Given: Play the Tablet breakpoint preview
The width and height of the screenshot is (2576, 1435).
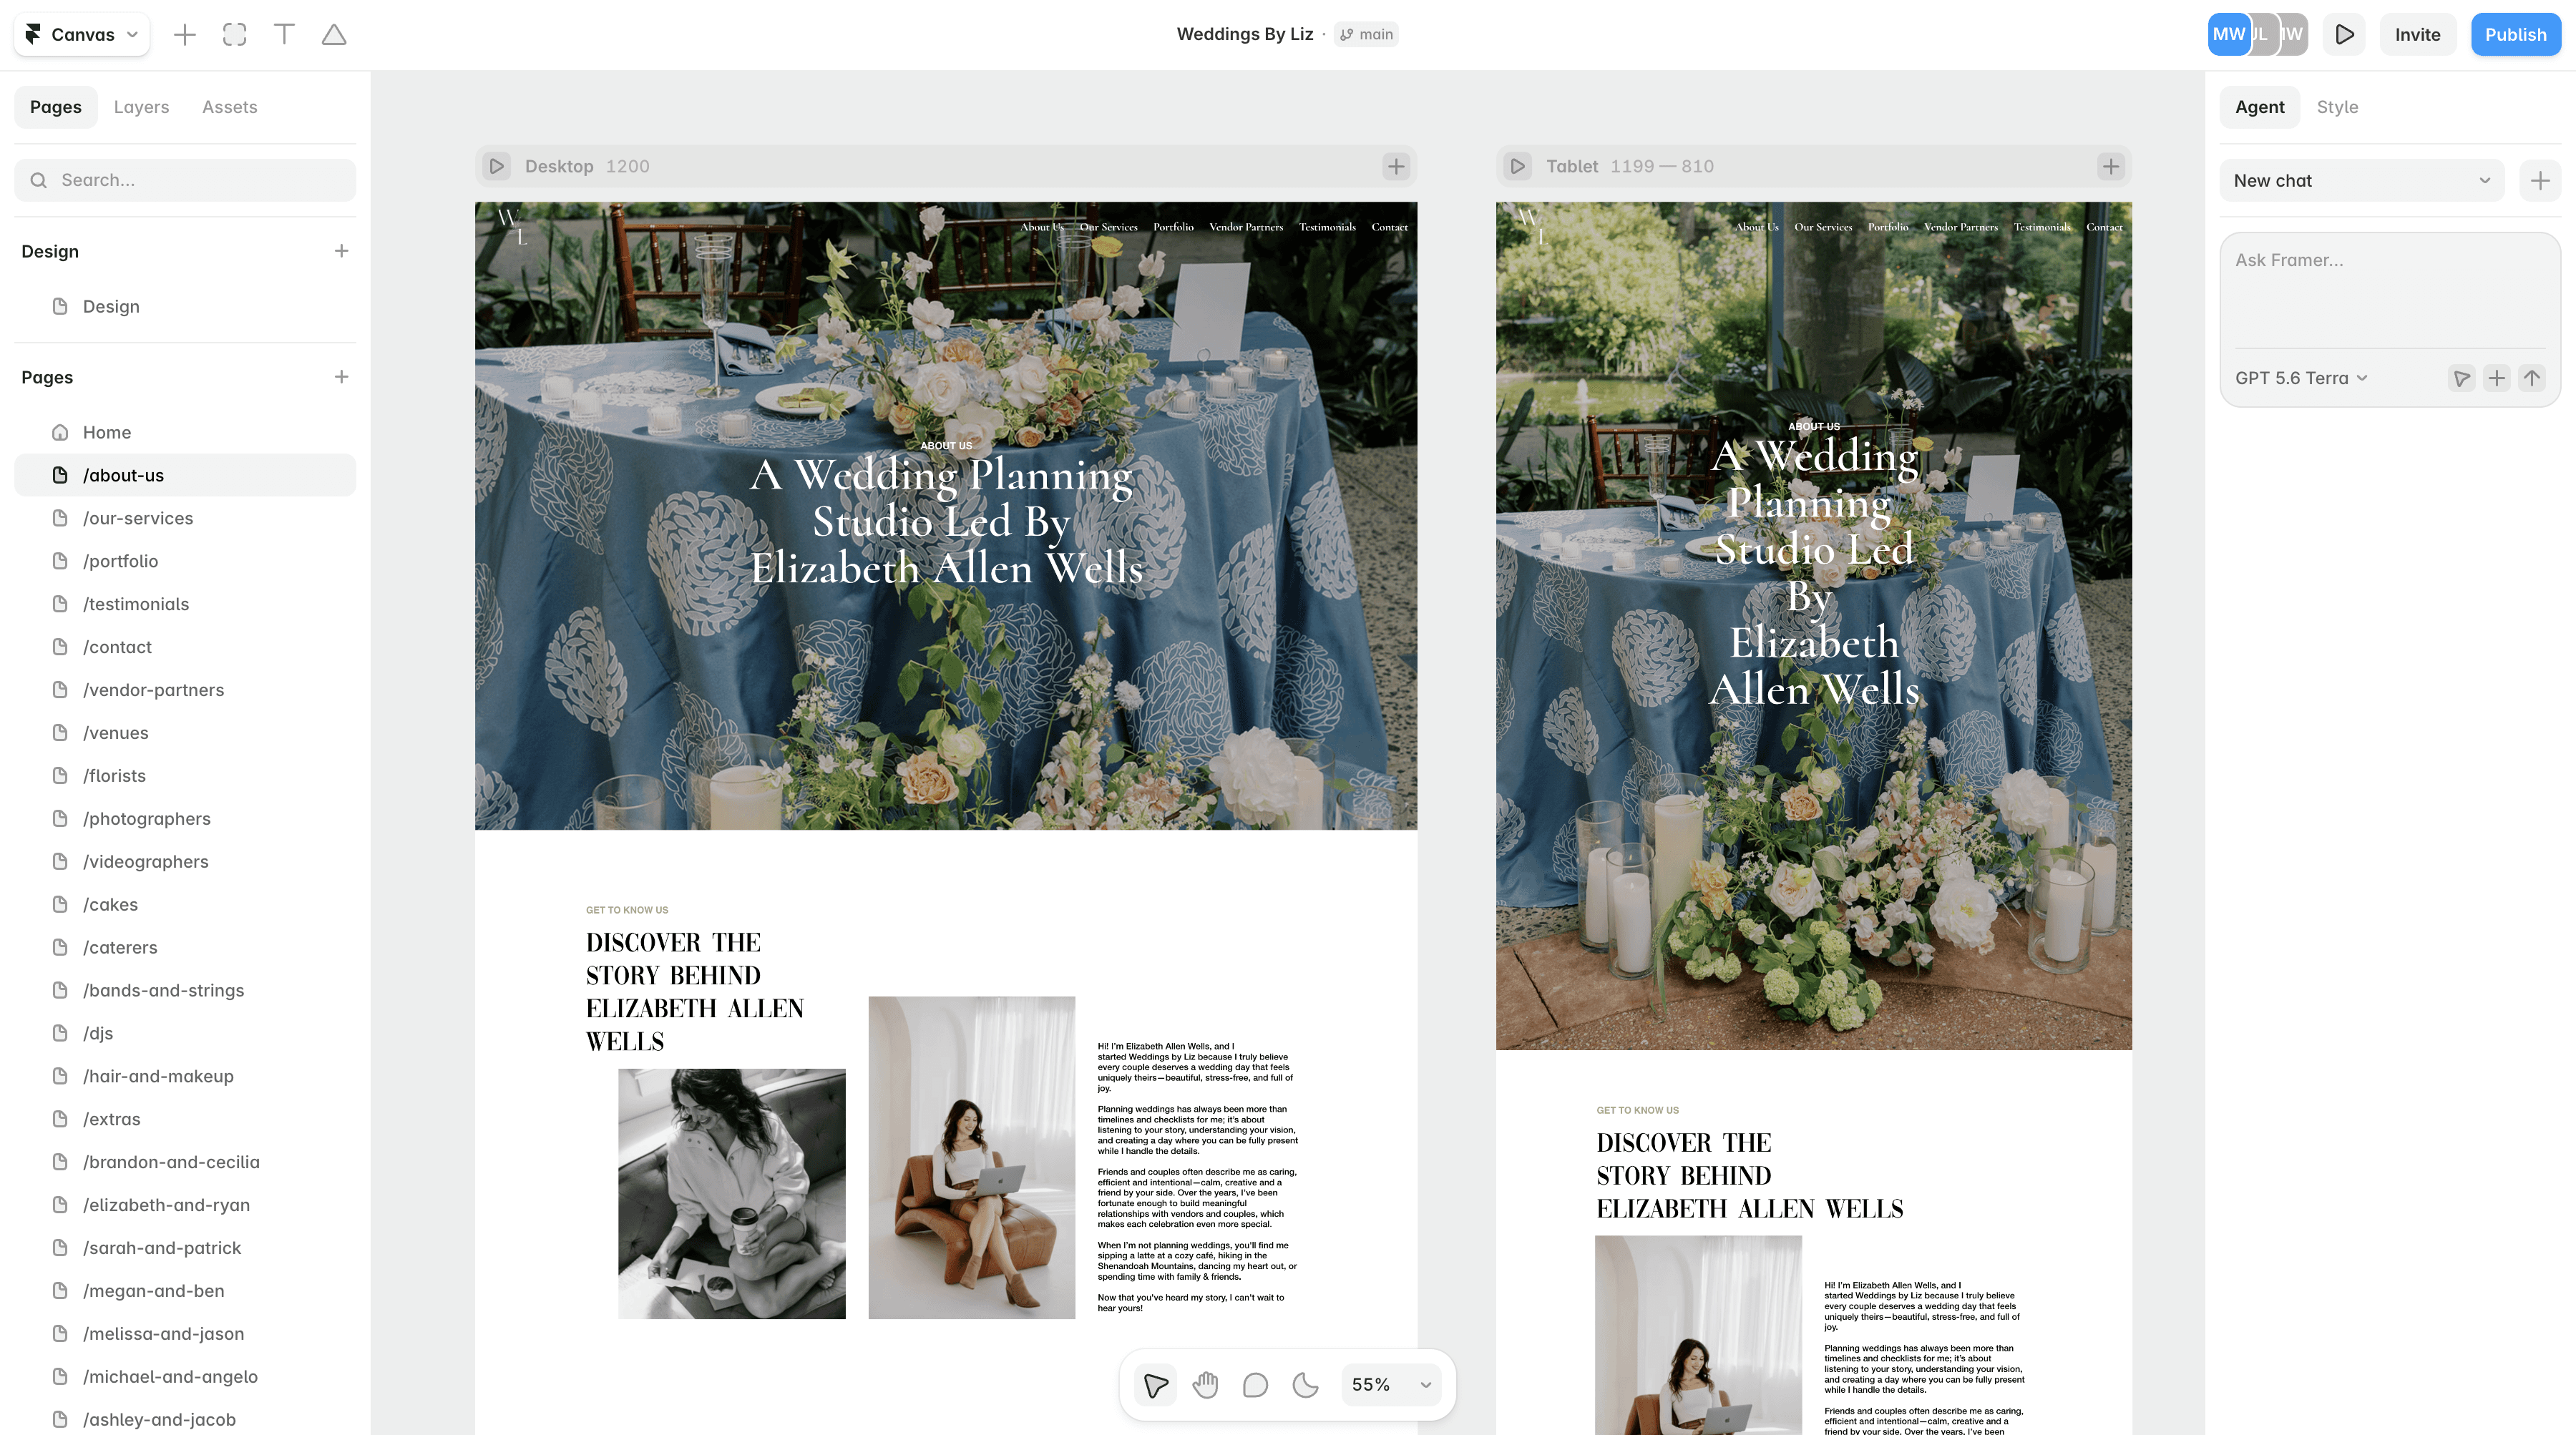Looking at the screenshot, I should pos(1518,166).
